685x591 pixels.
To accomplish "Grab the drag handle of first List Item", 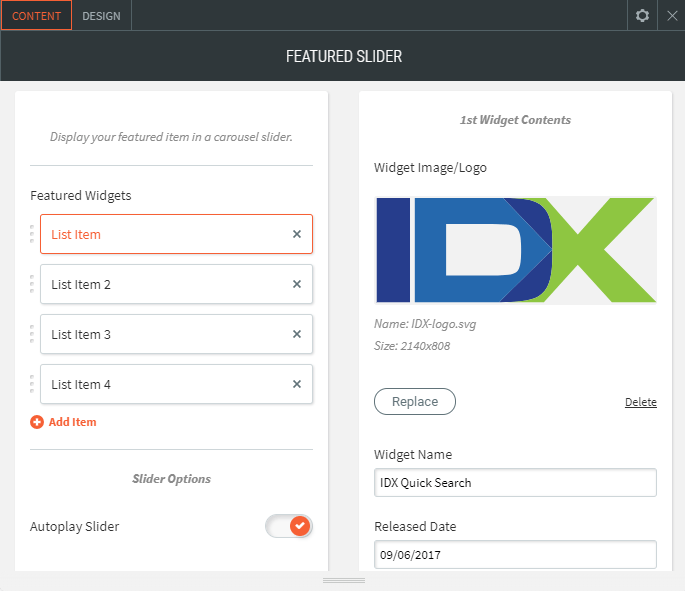I will pos(32,234).
